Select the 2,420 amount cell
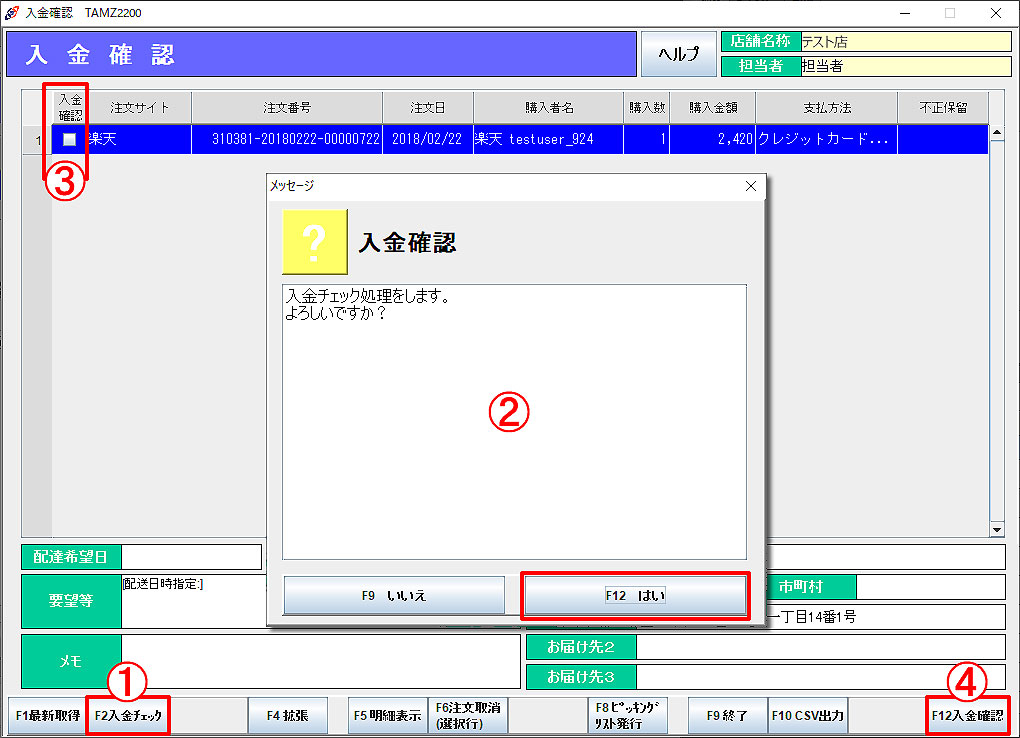The height and width of the screenshot is (738, 1020). pyautogui.click(x=713, y=139)
